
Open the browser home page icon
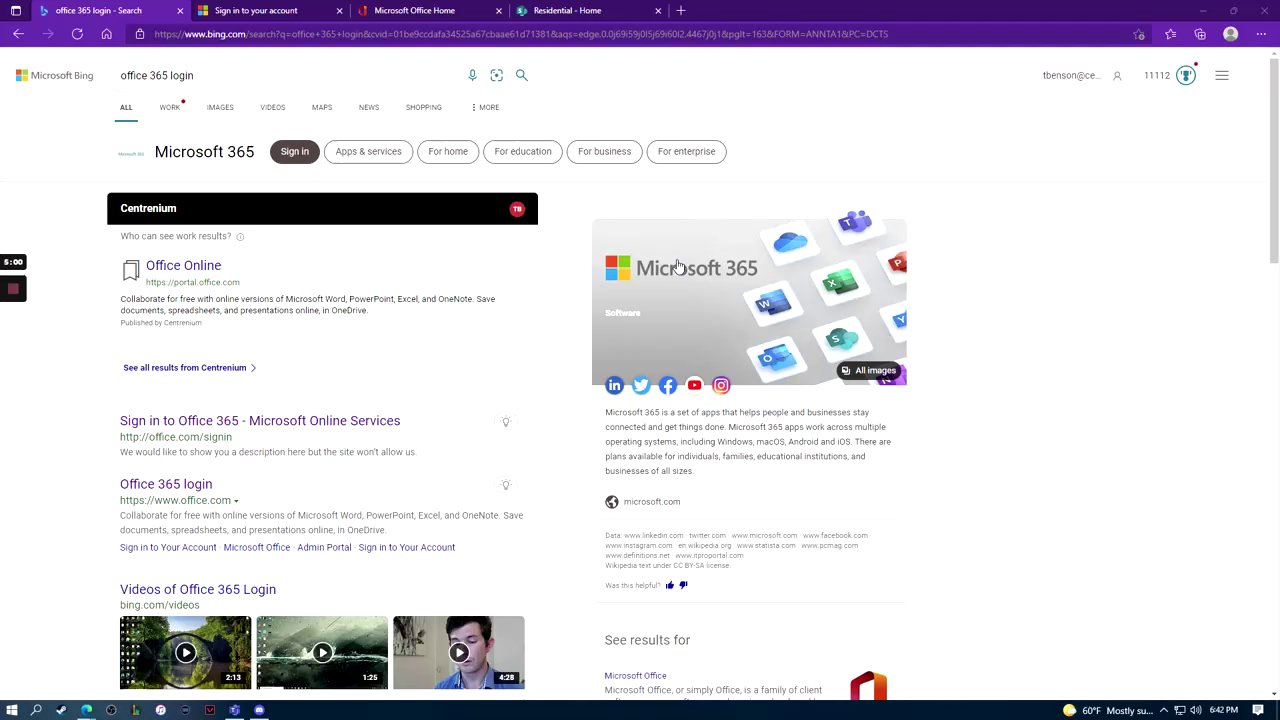click(106, 34)
